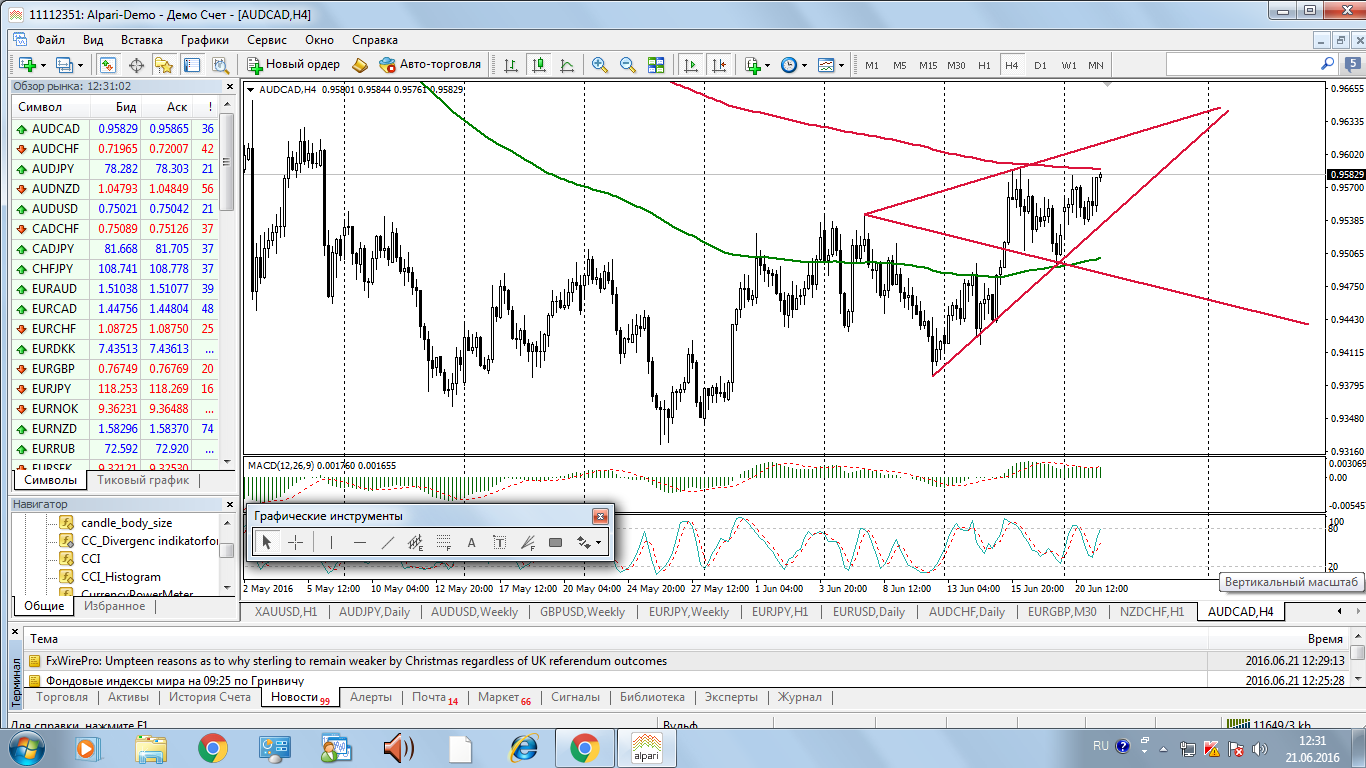
Task: Switch chart to line chart icon
Action: click(567, 65)
